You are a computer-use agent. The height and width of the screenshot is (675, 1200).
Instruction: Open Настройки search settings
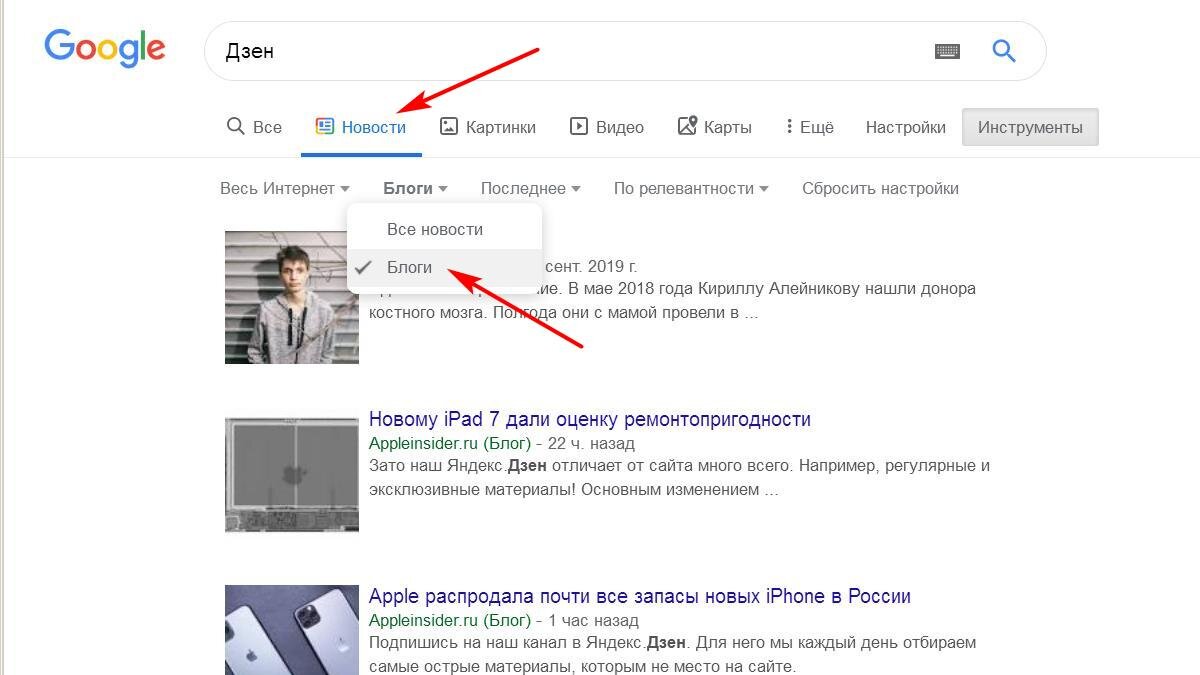tap(905, 127)
